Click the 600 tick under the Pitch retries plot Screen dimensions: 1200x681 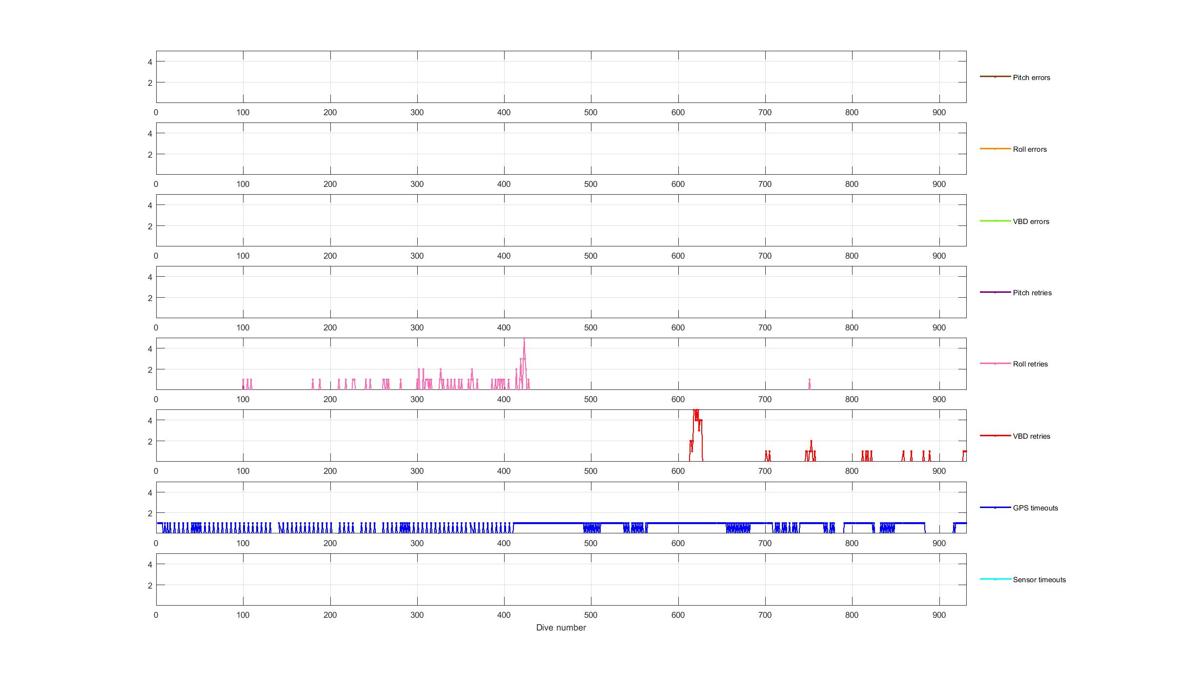[x=678, y=328]
